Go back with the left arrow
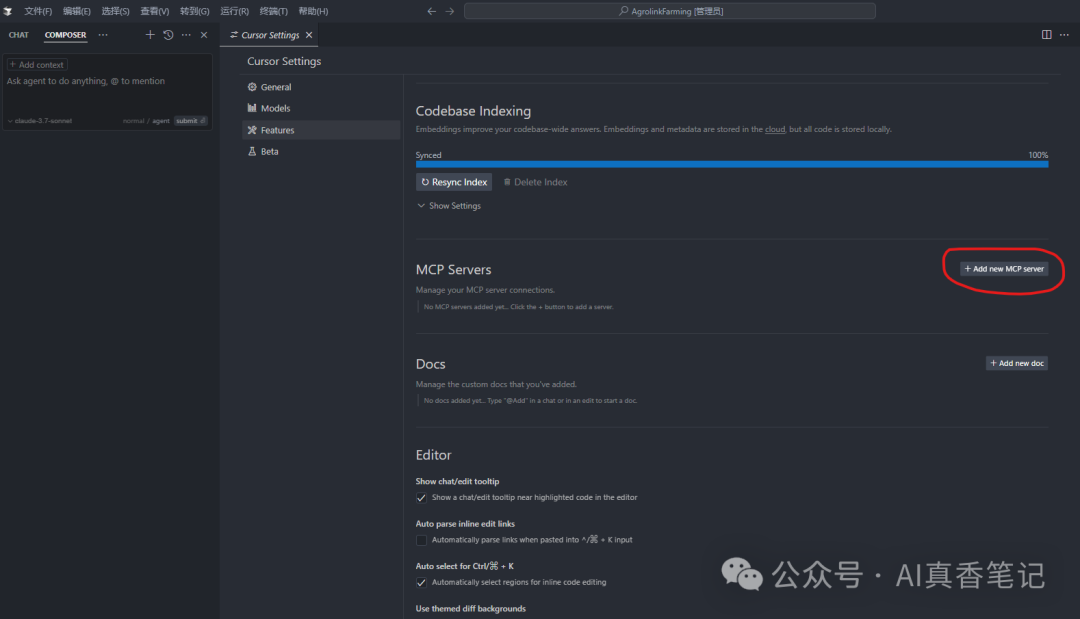The image size is (1080, 619). (431, 11)
